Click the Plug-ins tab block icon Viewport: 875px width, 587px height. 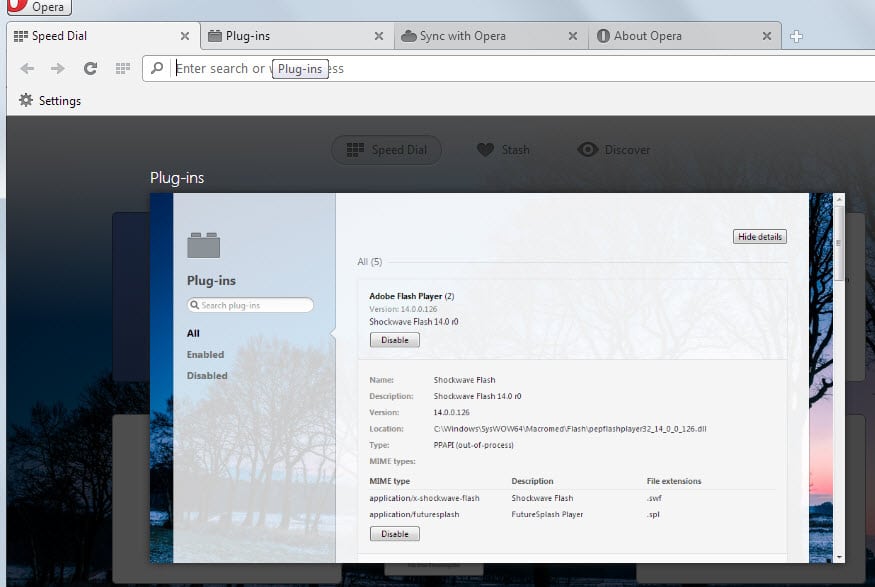point(215,36)
